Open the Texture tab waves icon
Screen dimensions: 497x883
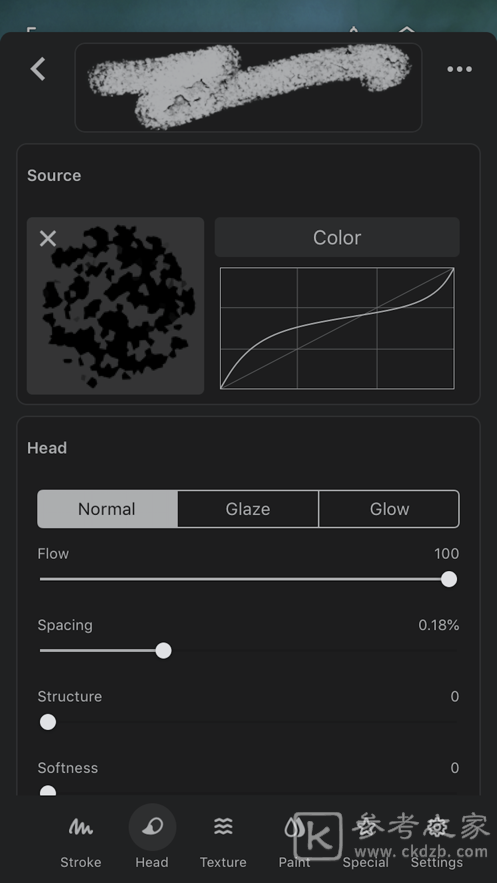pos(223,827)
